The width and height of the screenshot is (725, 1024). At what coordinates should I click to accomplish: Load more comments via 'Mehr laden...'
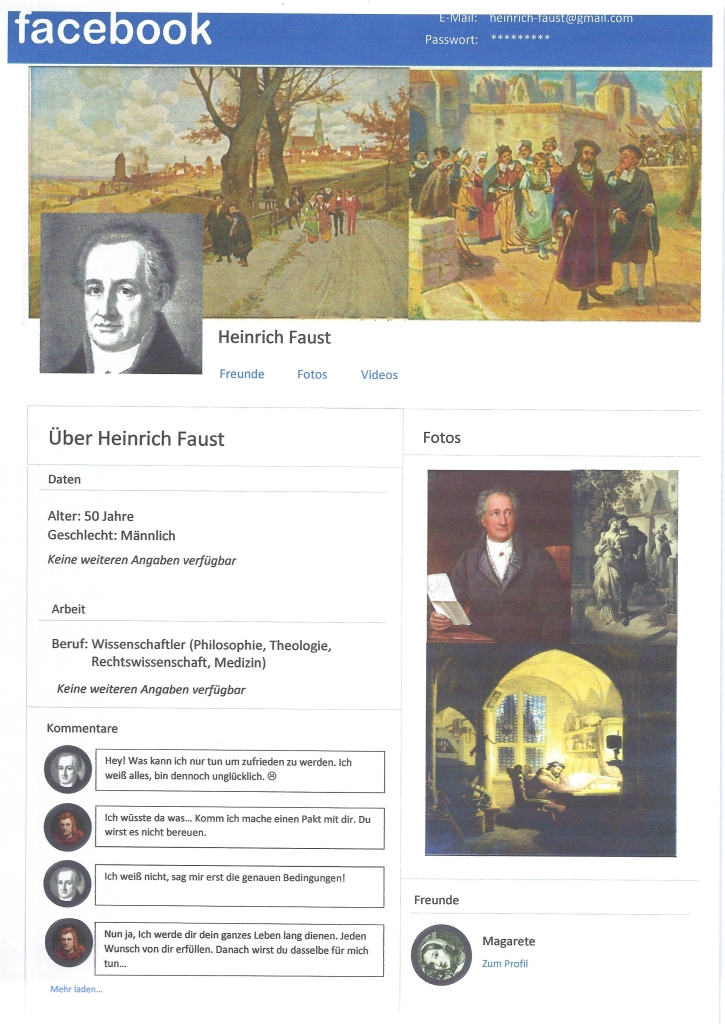coord(76,989)
